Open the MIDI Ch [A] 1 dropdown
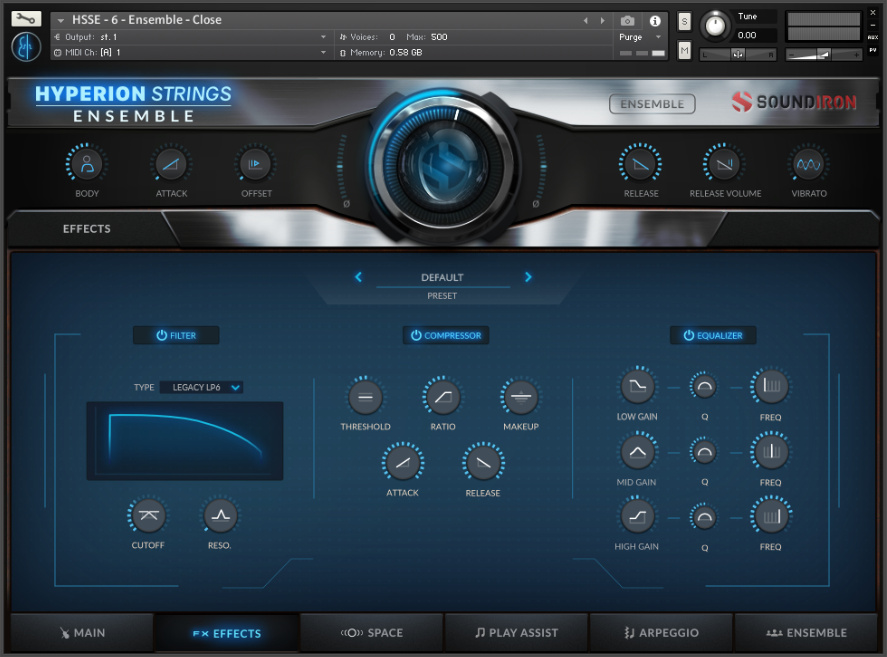The width and height of the screenshot is (887, 657). click(x=190, y=52)
